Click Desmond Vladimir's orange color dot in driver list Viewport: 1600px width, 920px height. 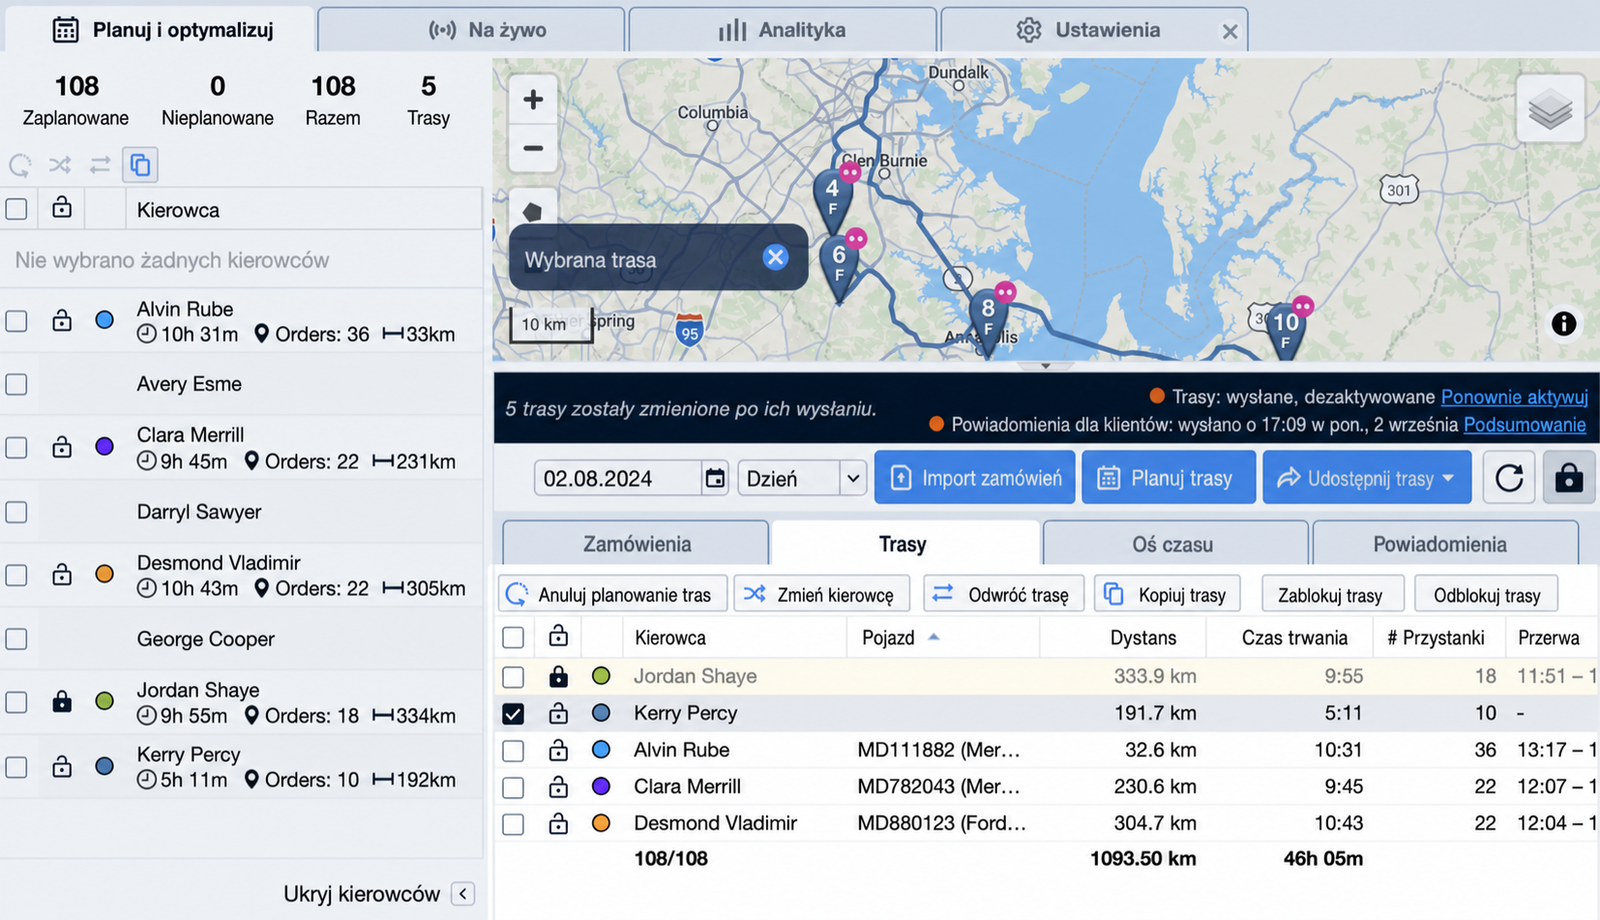(104, 575)
